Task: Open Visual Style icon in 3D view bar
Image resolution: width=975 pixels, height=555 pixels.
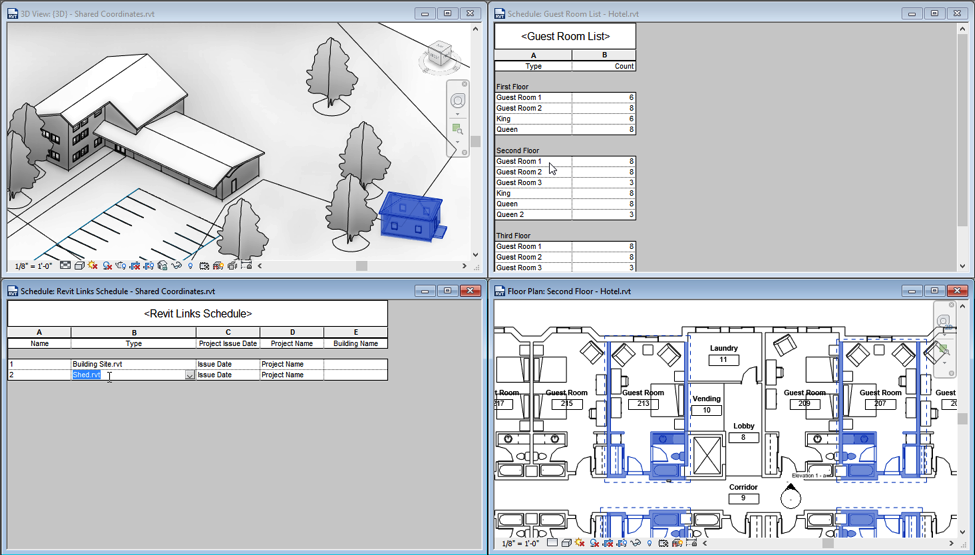Action: pos(79,266)
